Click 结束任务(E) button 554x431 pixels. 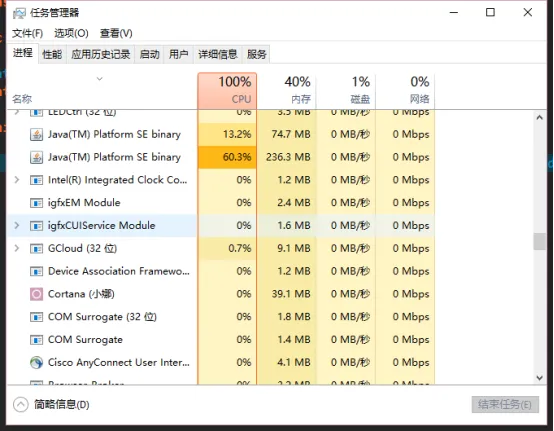505,405
